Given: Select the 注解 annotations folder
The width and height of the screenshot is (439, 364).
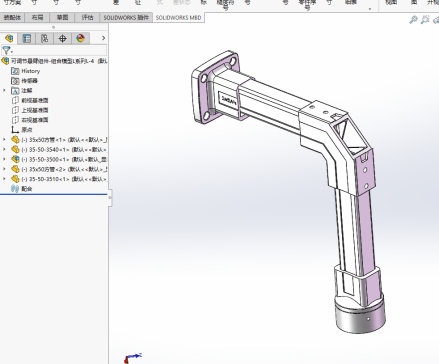Looking at the screenshot, I should click(27, 90).
